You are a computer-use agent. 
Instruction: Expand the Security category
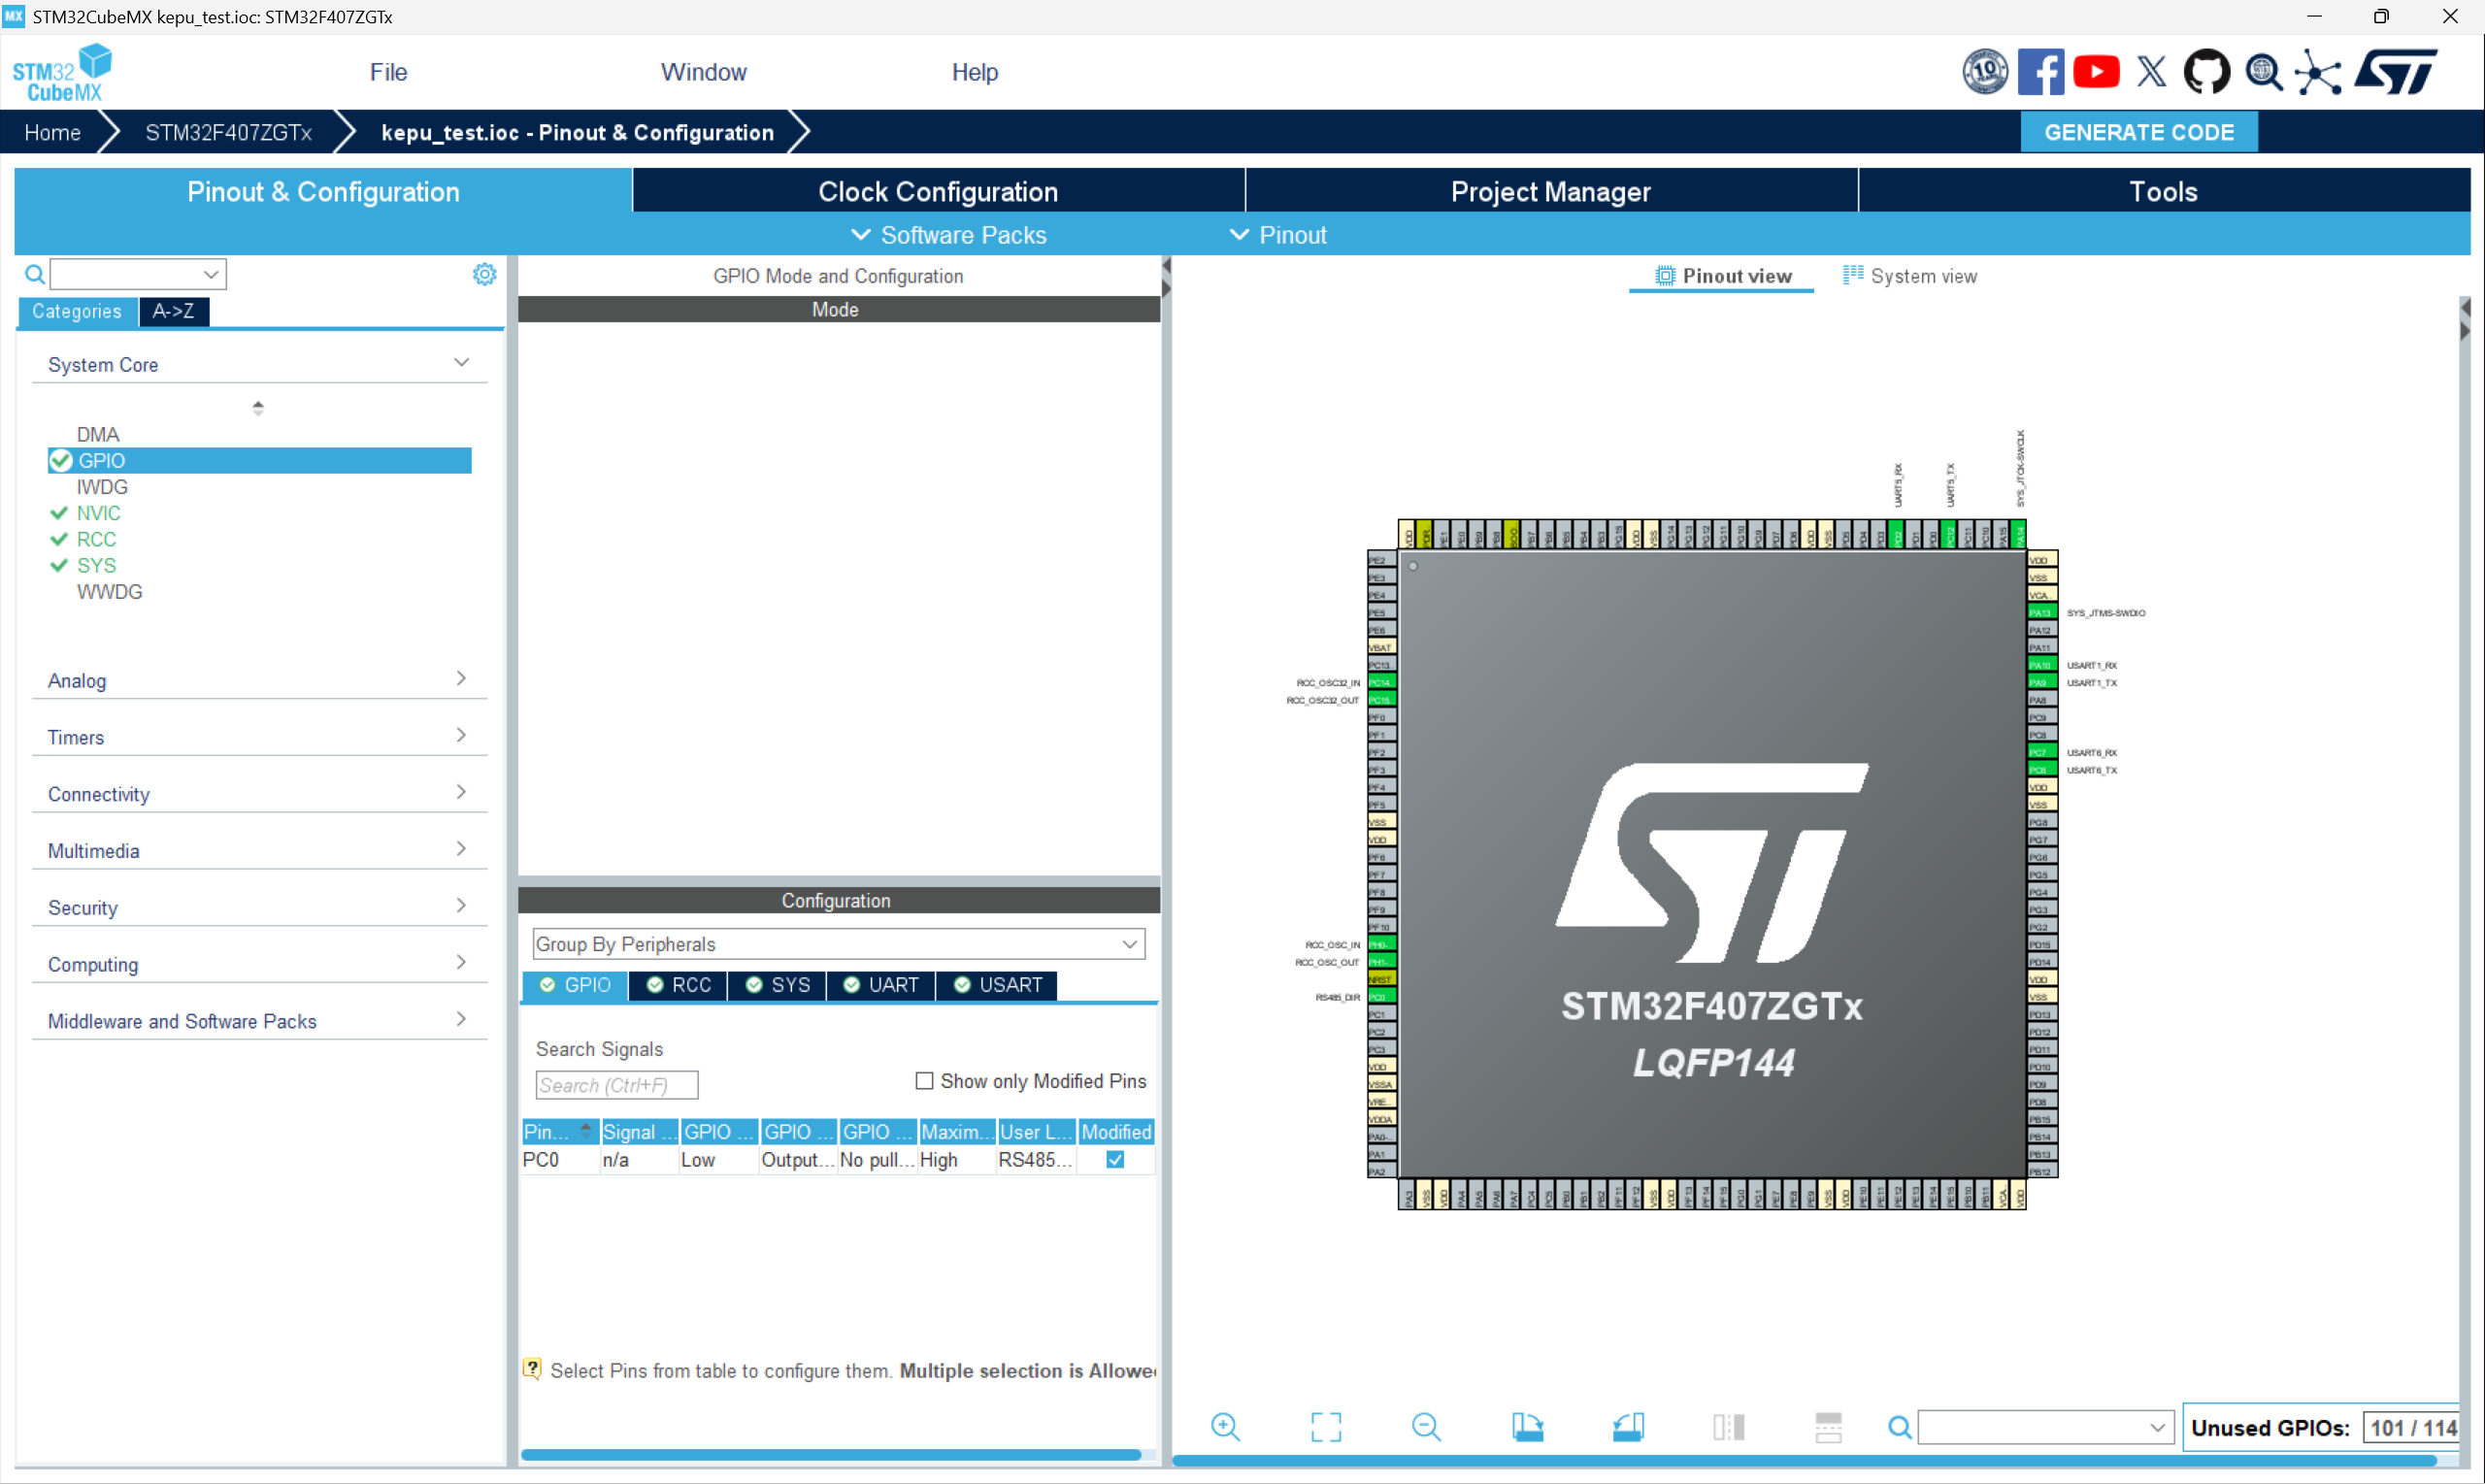[x=461, y=906]
